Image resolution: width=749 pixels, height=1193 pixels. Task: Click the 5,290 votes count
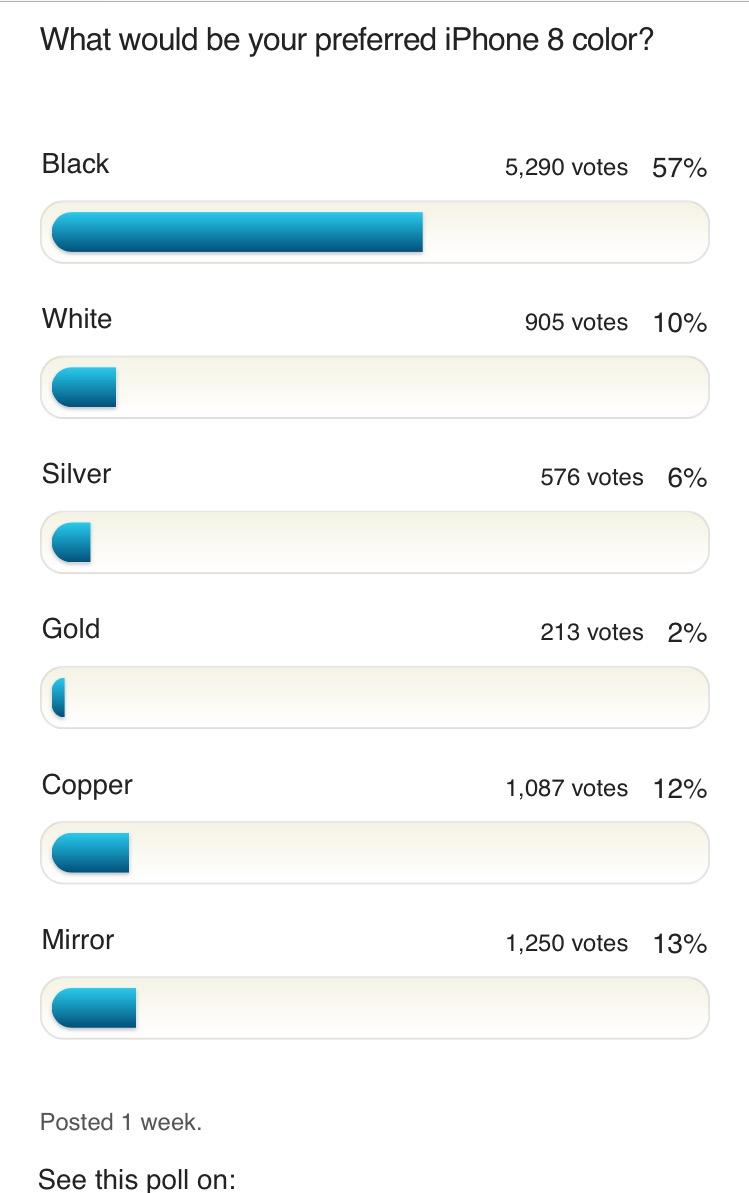click(x=566, y=167)
